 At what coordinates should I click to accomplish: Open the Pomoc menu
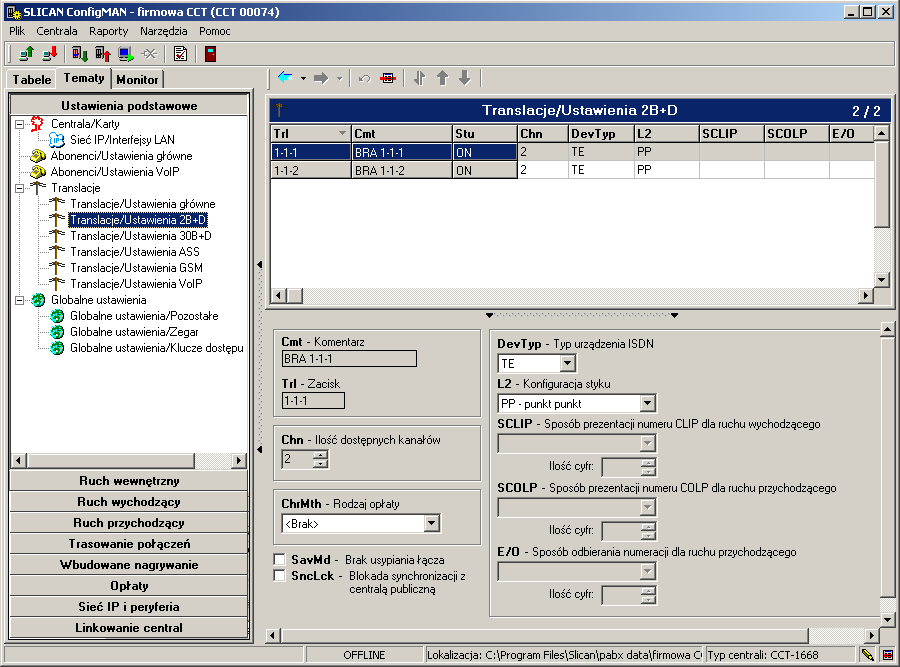[x=215, y=31]
